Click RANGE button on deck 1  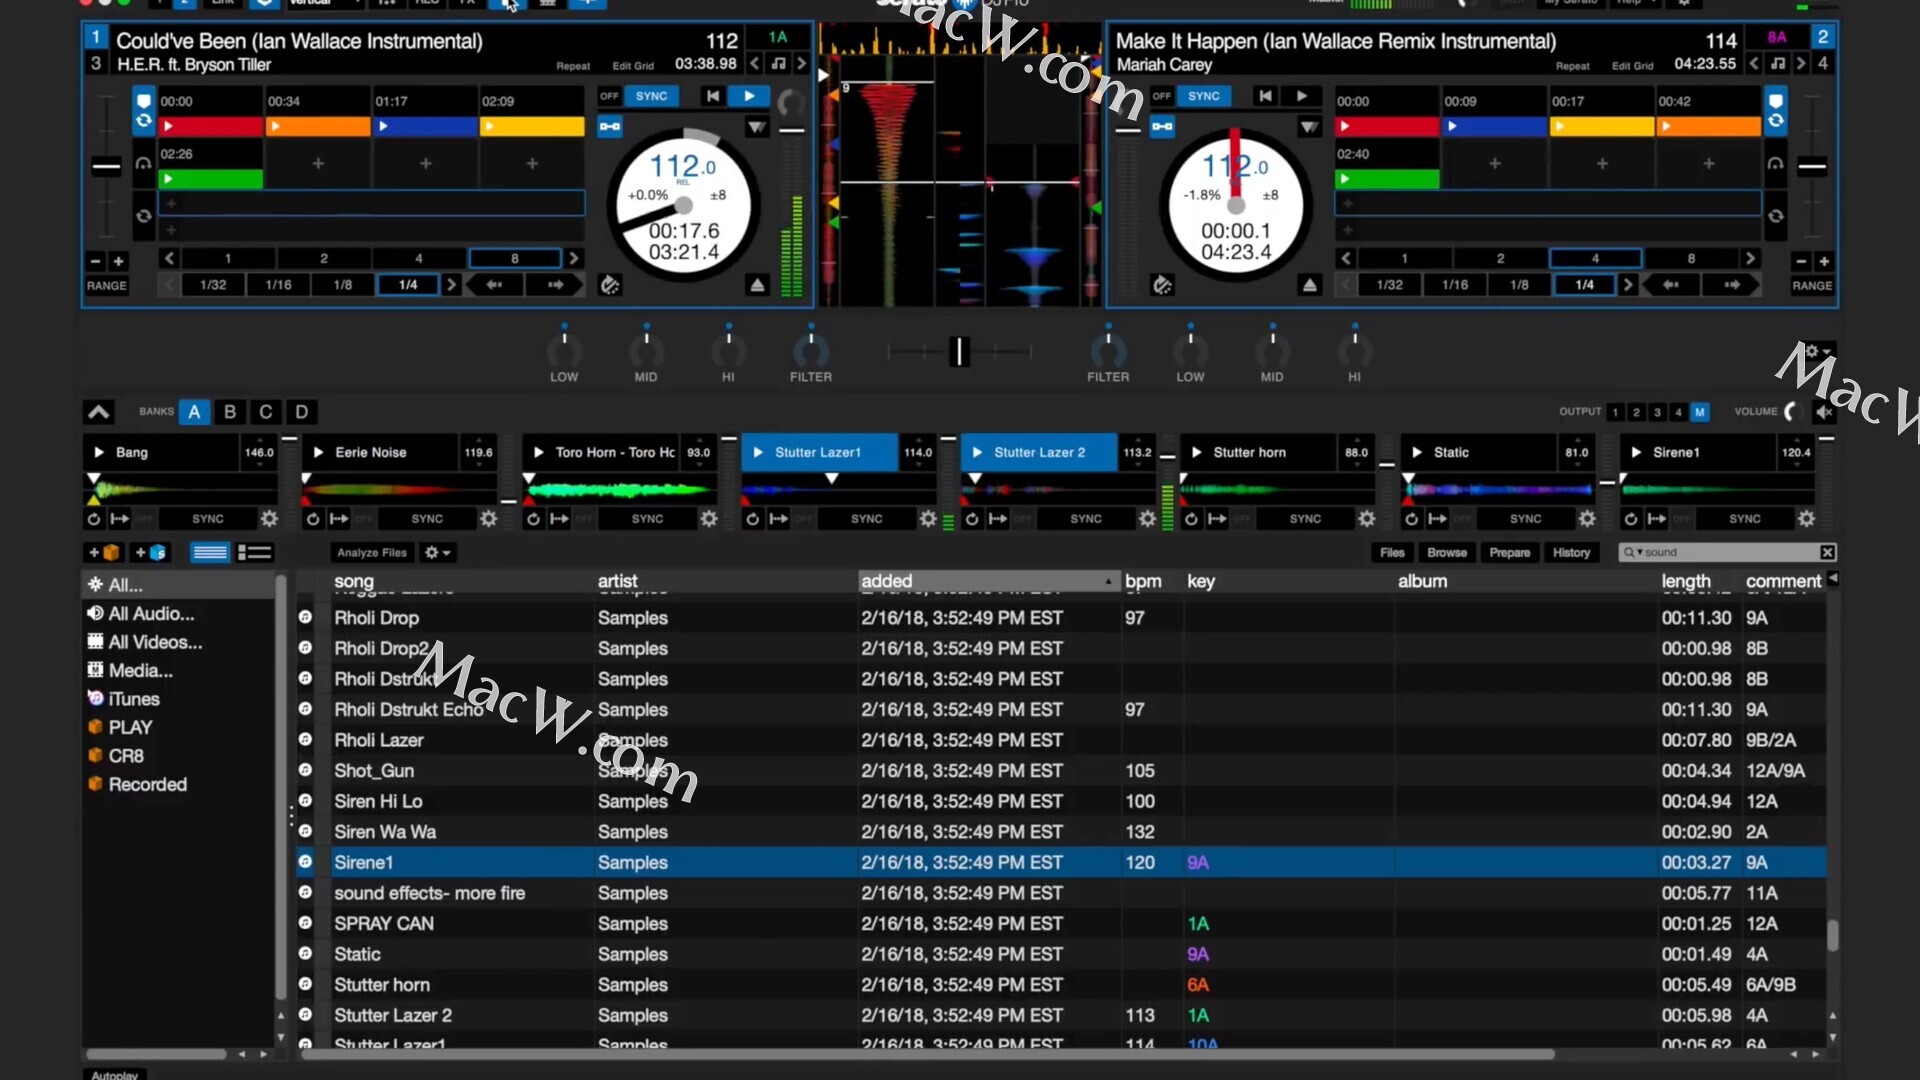pyautogui.click(x=107, y=286)
